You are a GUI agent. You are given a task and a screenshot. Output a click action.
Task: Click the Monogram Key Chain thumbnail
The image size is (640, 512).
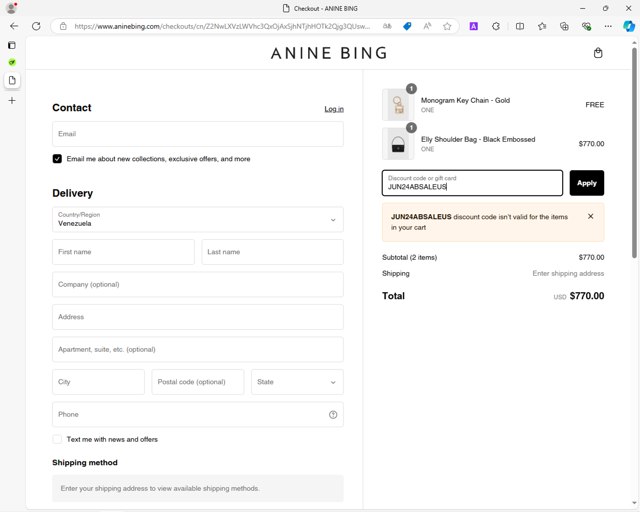398,105
